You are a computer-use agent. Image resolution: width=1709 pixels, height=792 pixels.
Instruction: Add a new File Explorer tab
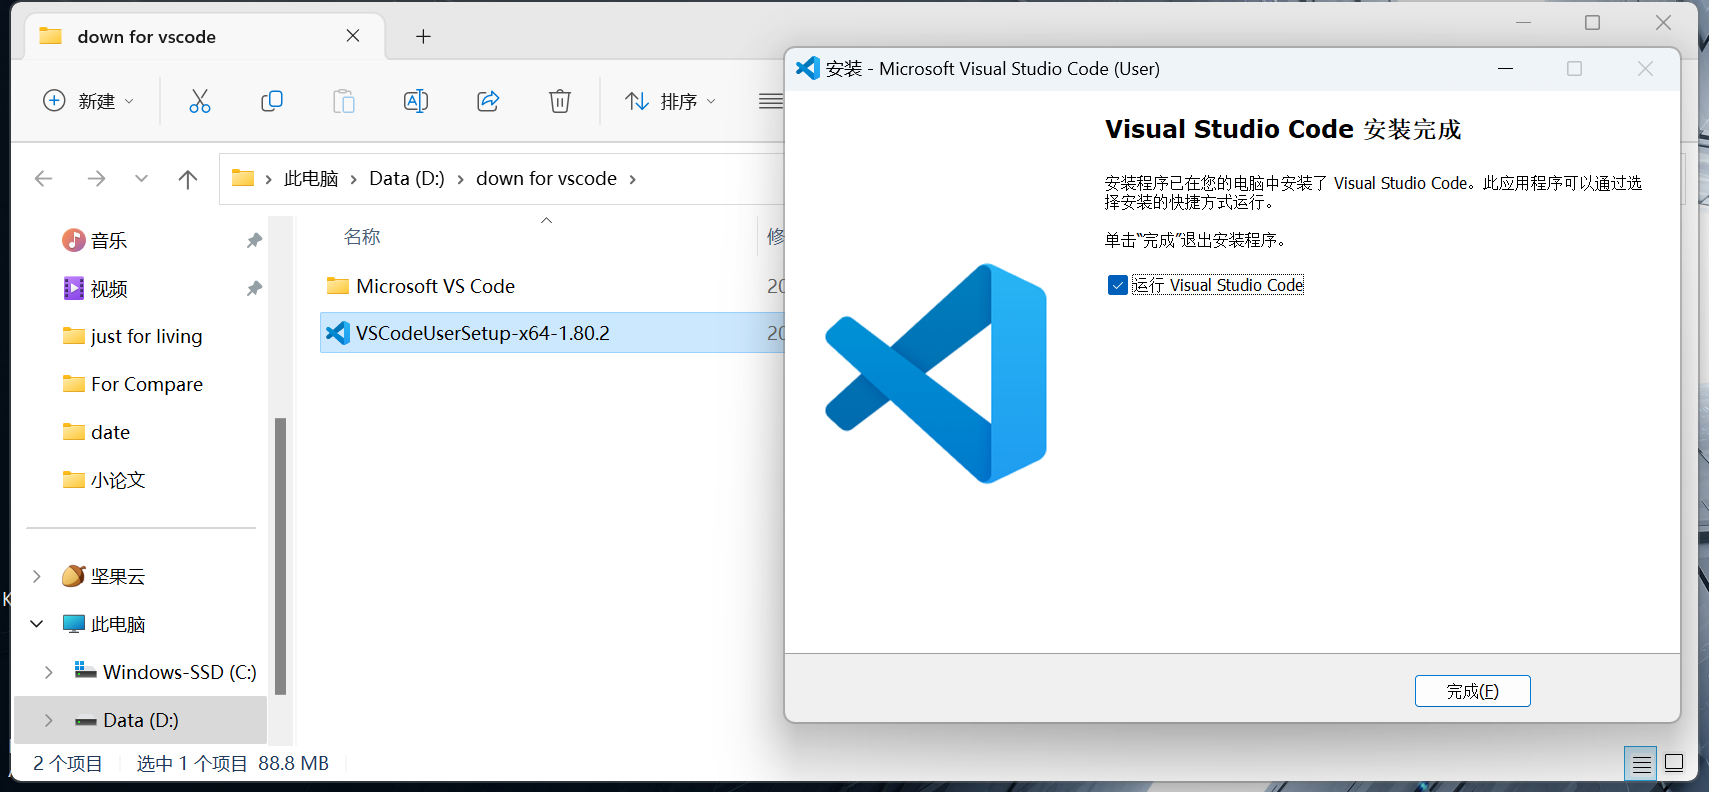point(423,37)
